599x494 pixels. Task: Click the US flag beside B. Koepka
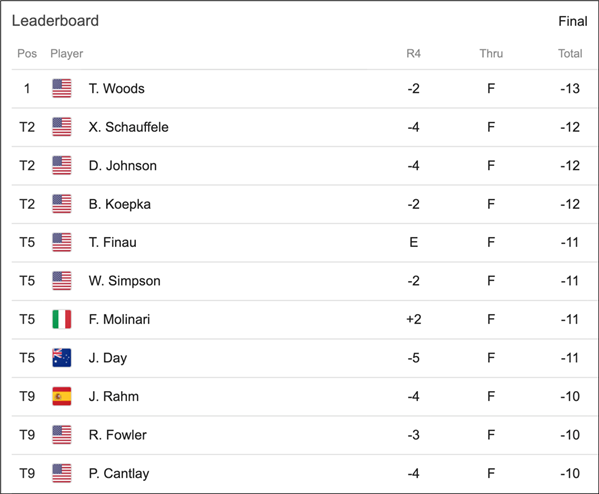[x=62, y=204]
